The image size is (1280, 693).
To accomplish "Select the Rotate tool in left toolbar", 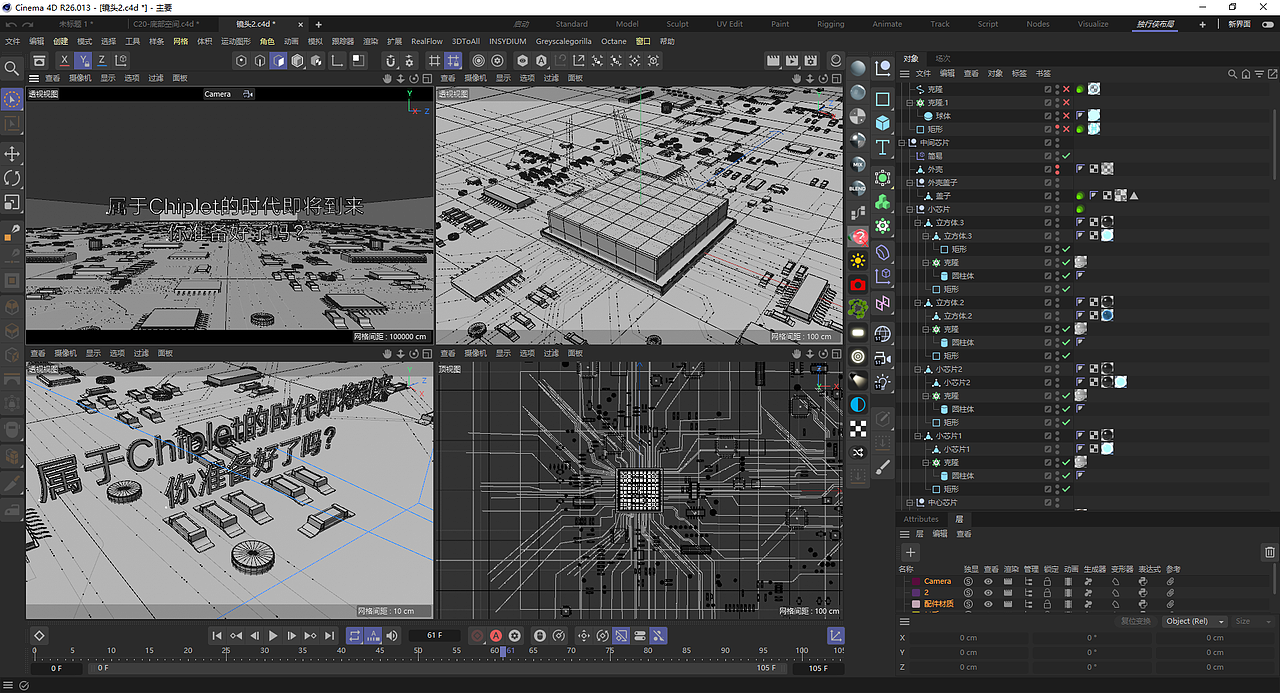I will pos(12,178).
